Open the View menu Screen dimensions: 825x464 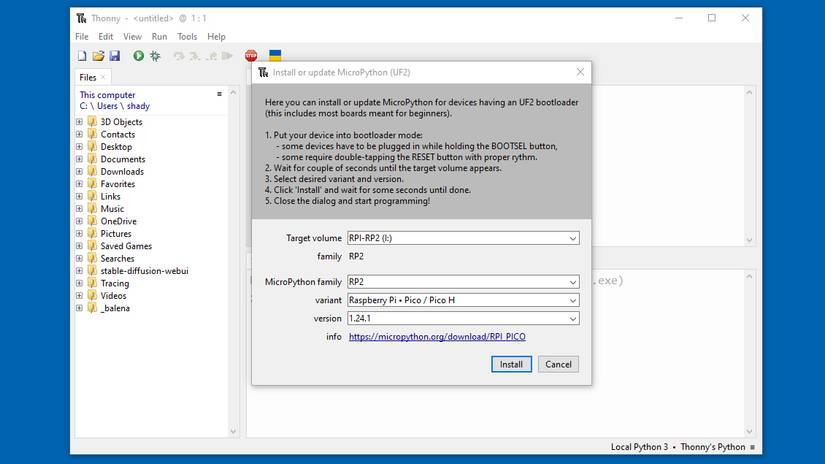pyautogui.click(x=132, y=36)
